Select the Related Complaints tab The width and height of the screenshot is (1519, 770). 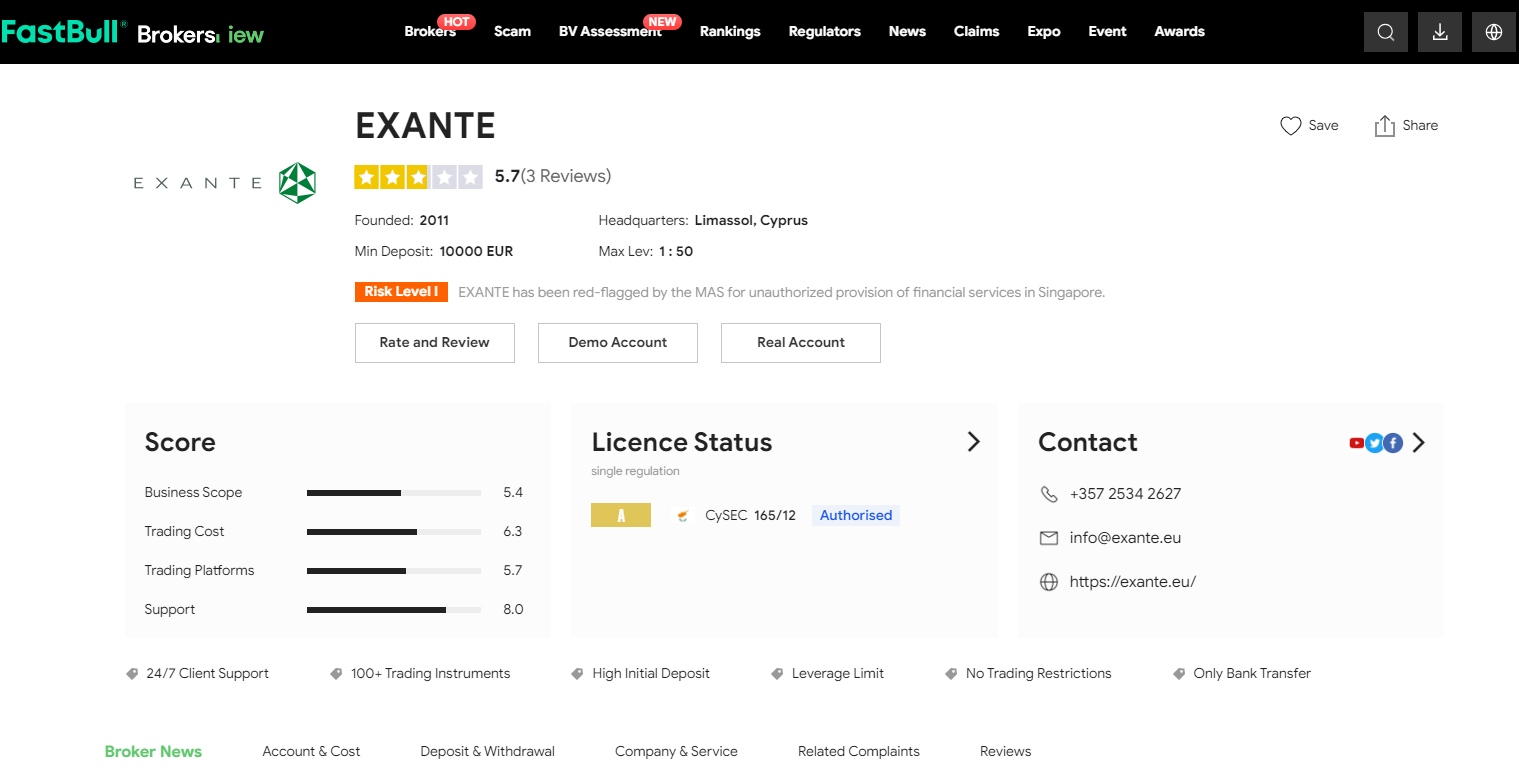coord(858,751)
